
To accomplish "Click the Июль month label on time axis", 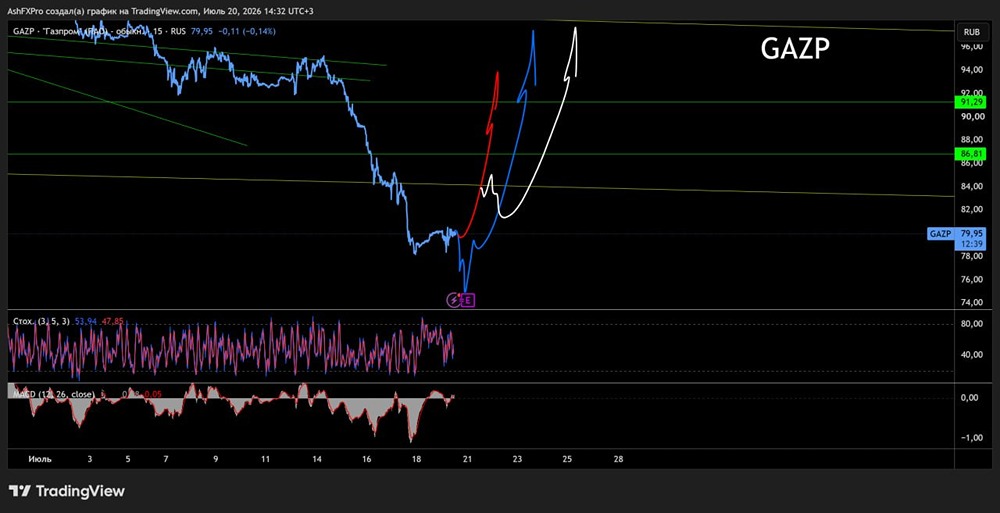I will (x=40, y=459).
